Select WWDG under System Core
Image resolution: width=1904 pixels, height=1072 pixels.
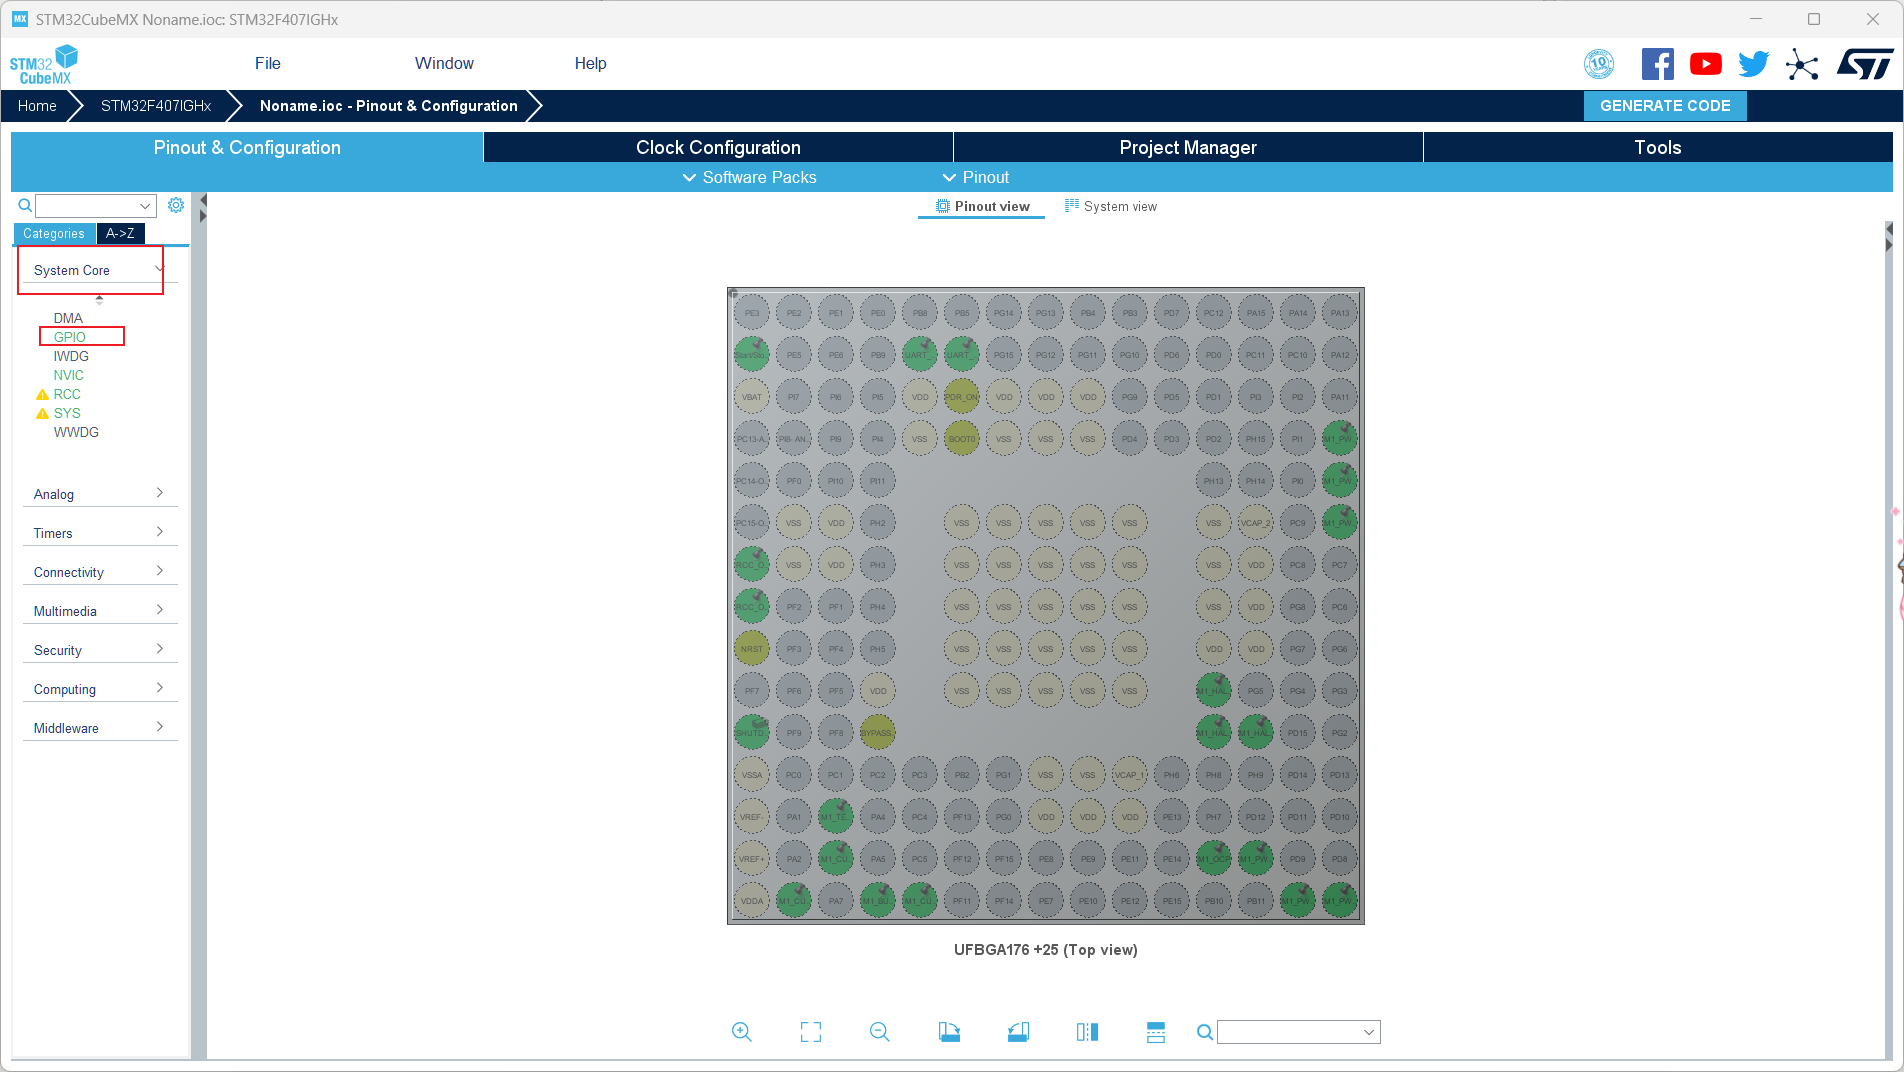76,432
